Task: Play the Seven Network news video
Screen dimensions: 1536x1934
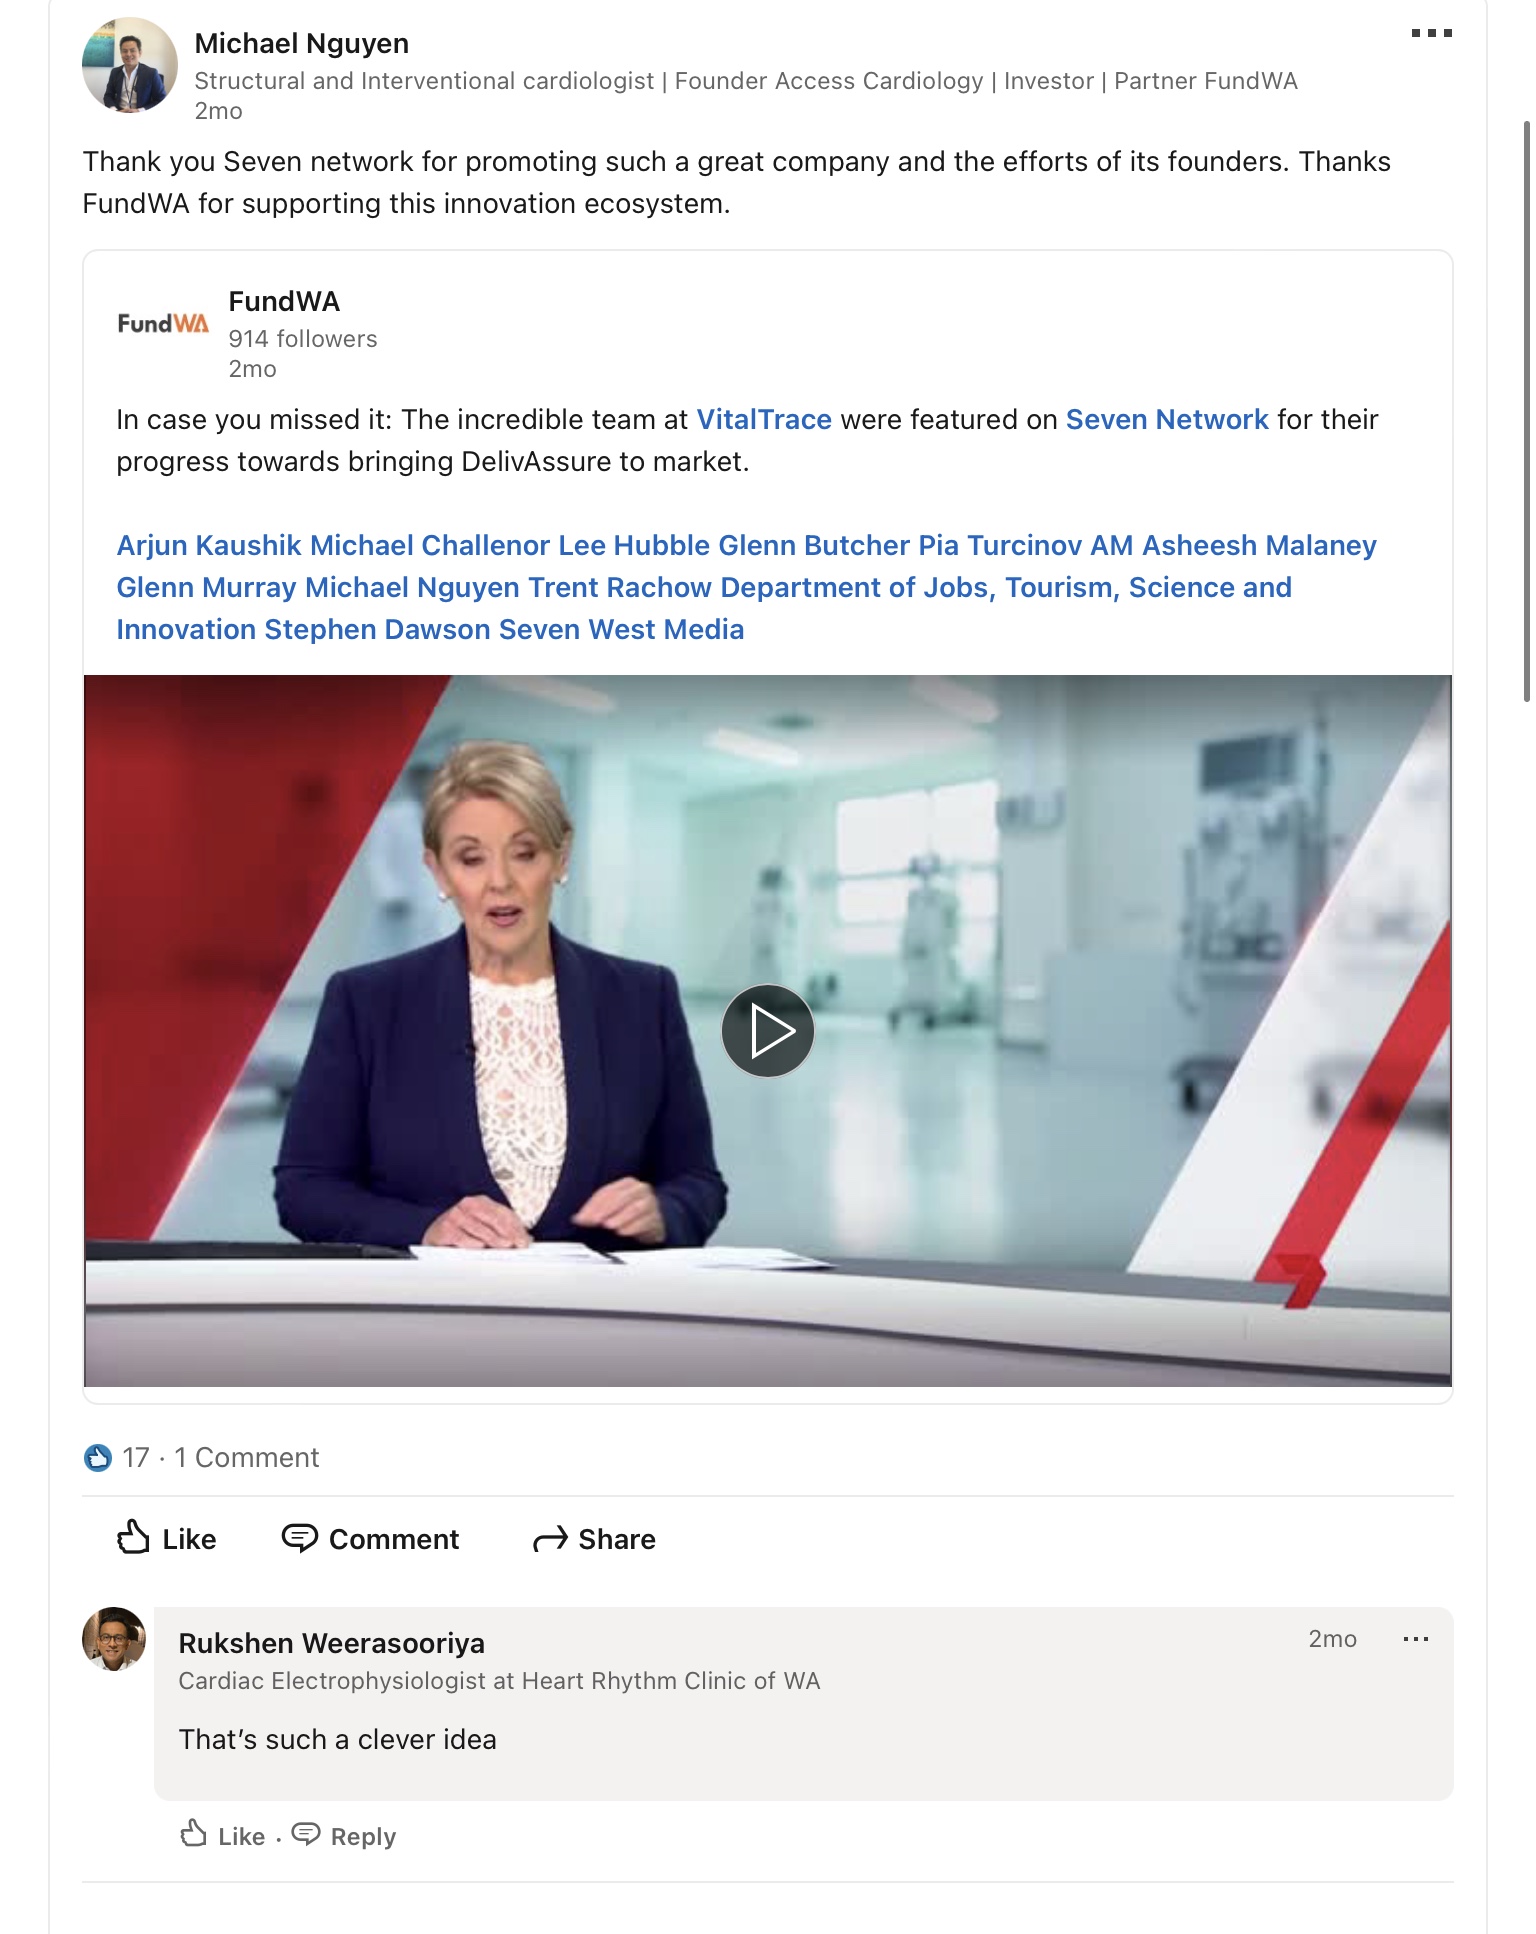Action: click(x=767, y=1031)
